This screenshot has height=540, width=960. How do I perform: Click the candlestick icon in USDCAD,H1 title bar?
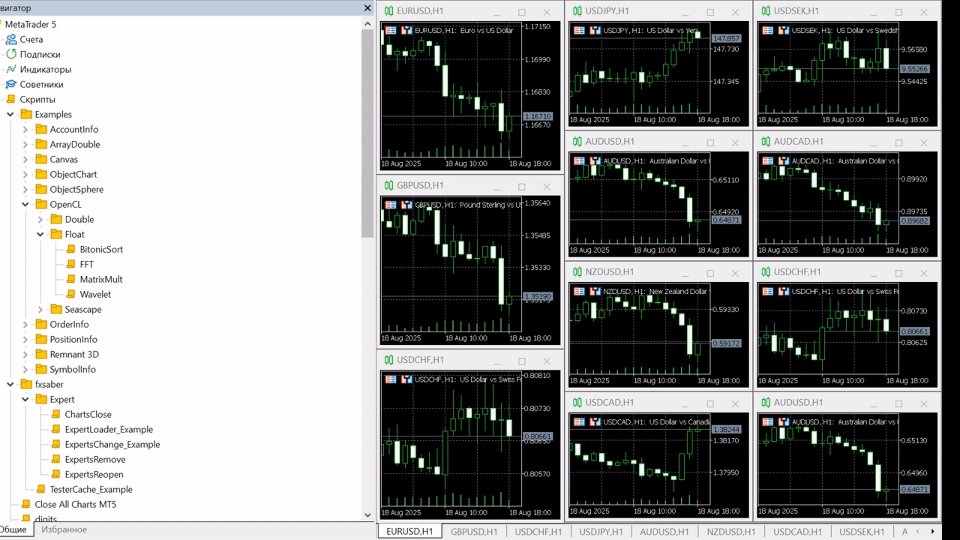[x=577, y=402]
